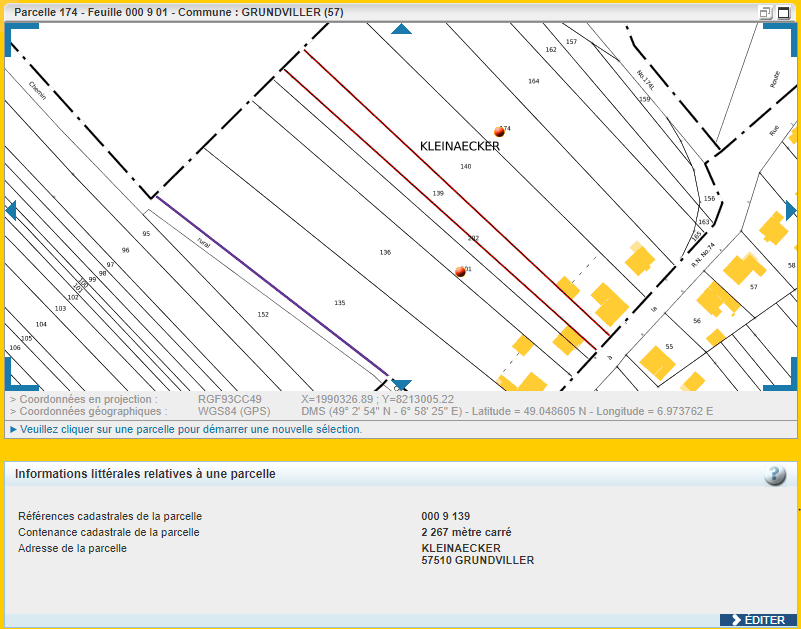This screenshot has width=801, height=629.
Task: Pan the map east with right arrow
Action: [x=790, y=210]
